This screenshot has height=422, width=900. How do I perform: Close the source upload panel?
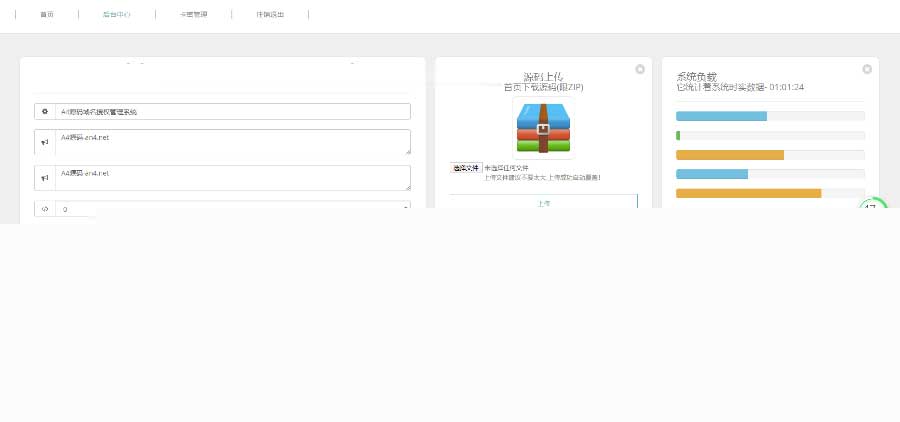[x=640, y=69]
